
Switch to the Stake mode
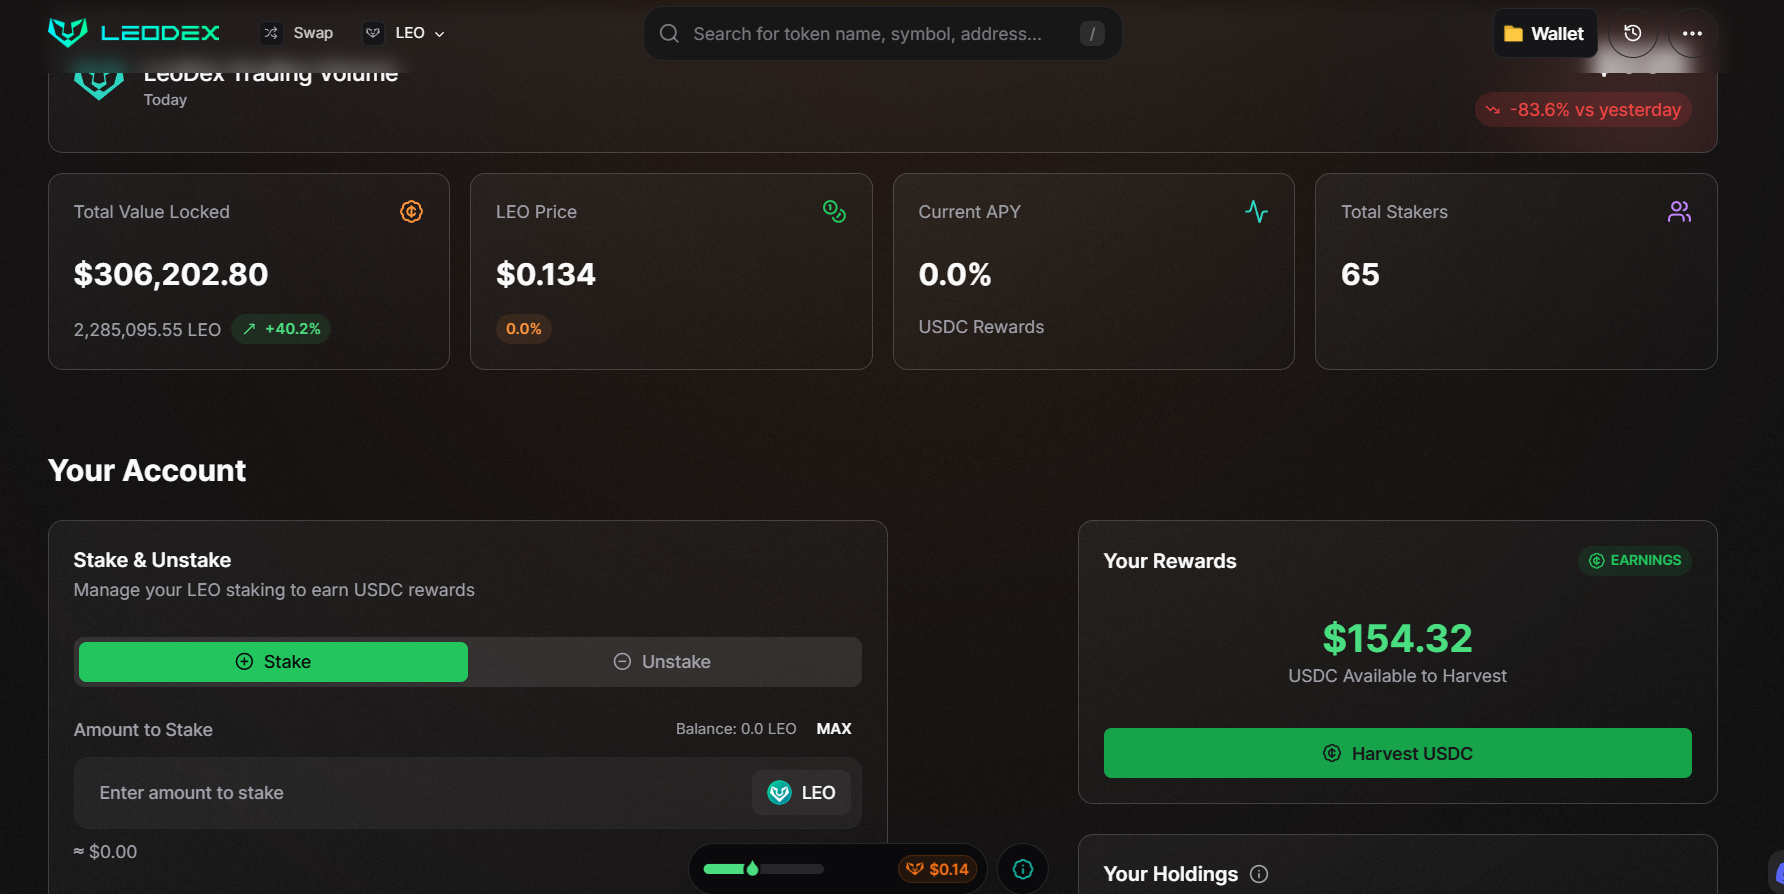click(273, 662)
